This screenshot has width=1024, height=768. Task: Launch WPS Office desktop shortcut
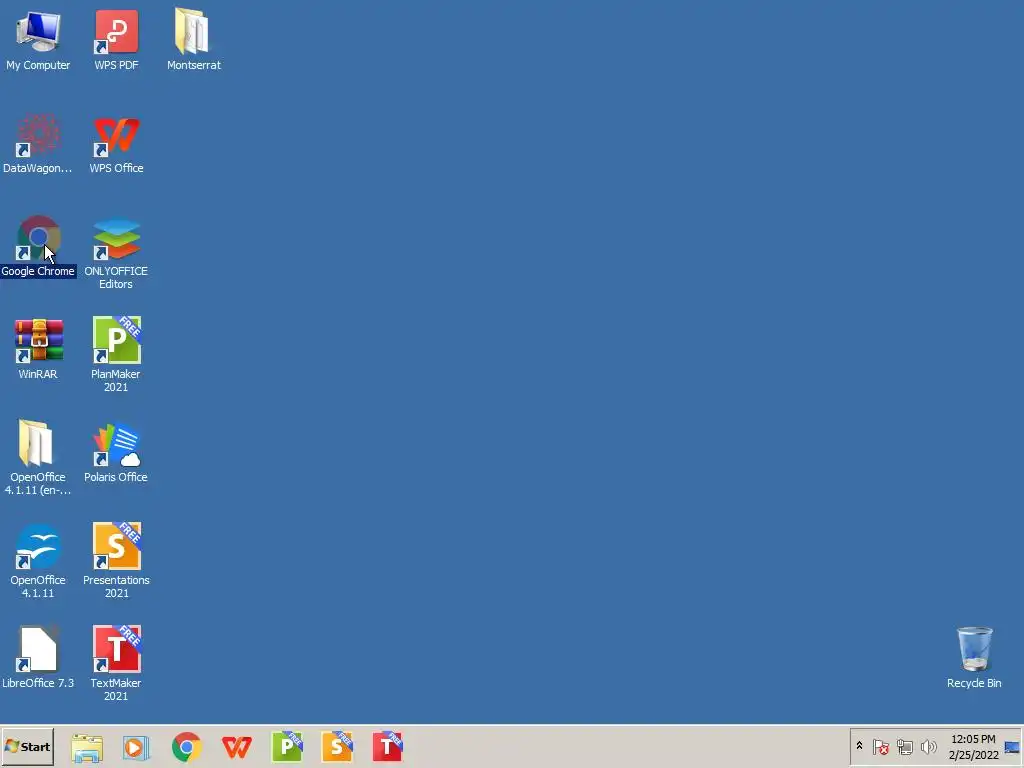[x=116, y=143]
